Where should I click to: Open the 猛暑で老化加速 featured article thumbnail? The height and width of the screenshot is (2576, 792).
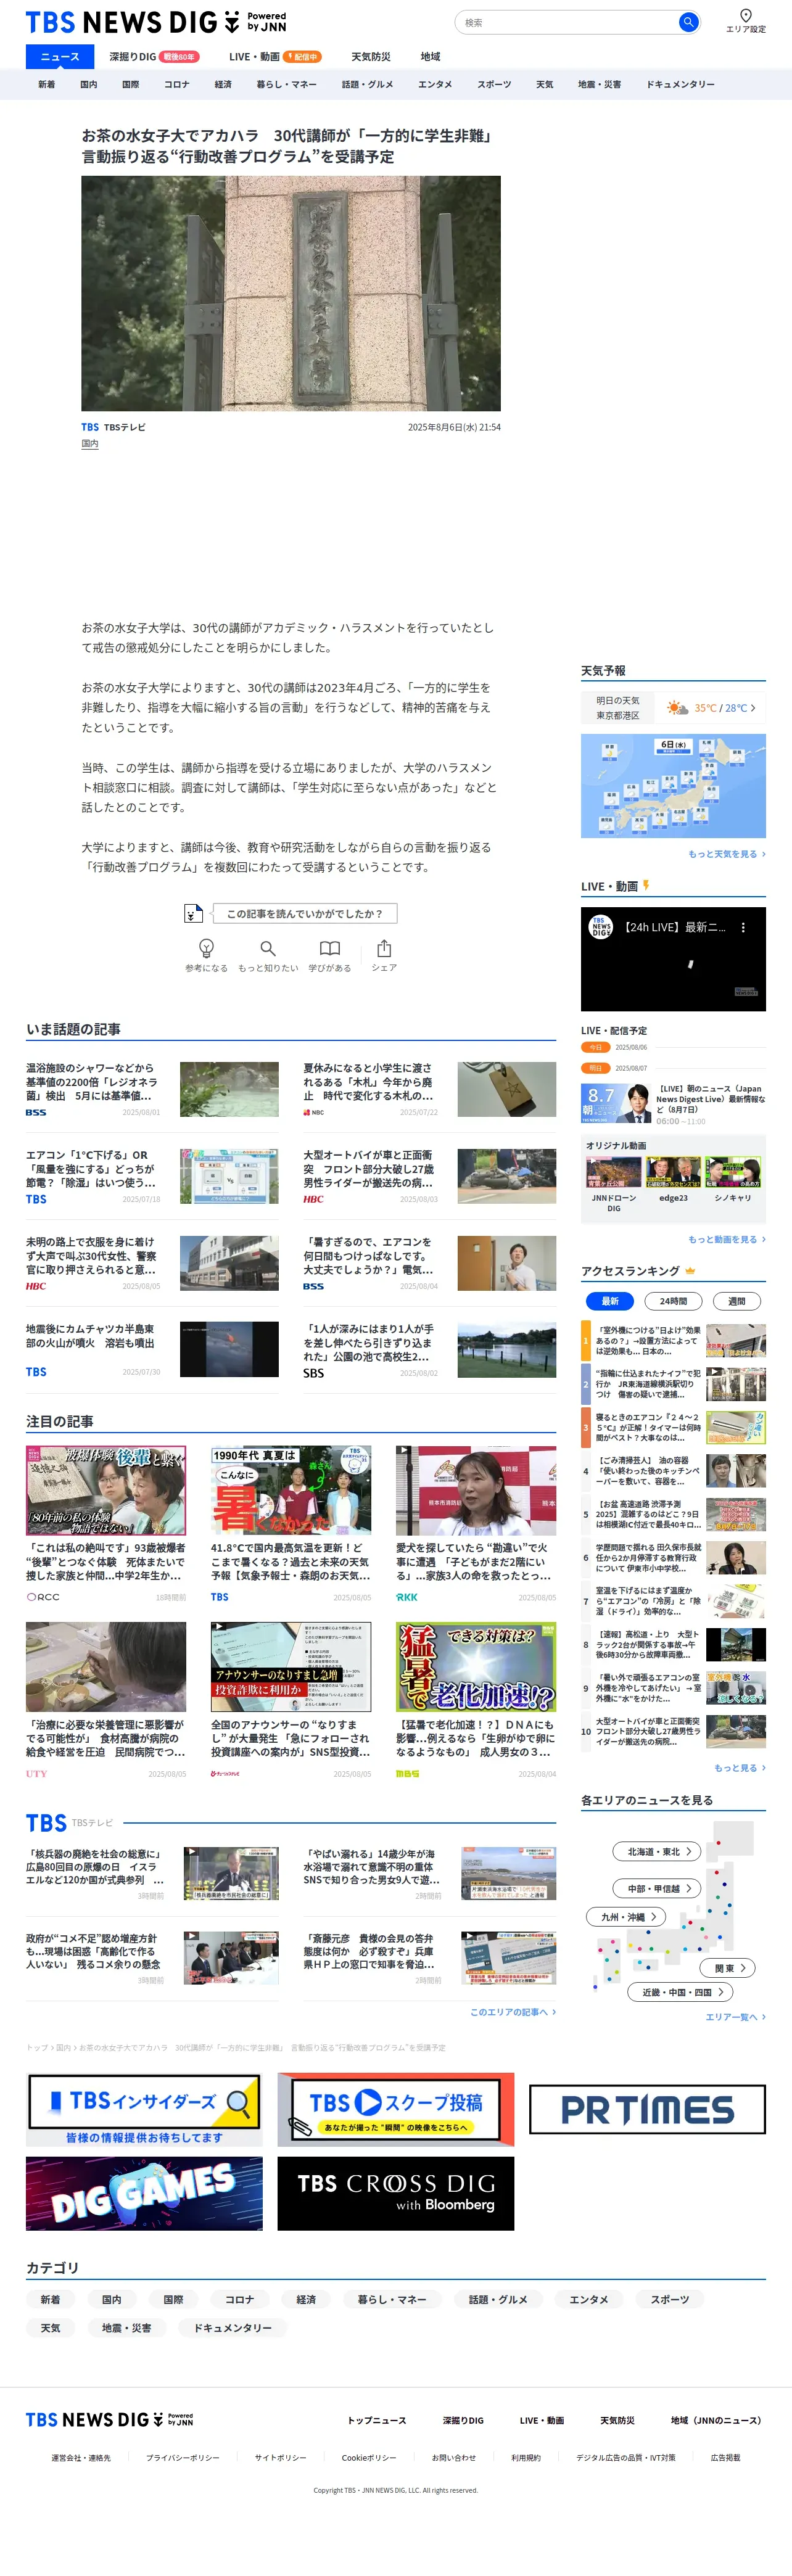476,1666
